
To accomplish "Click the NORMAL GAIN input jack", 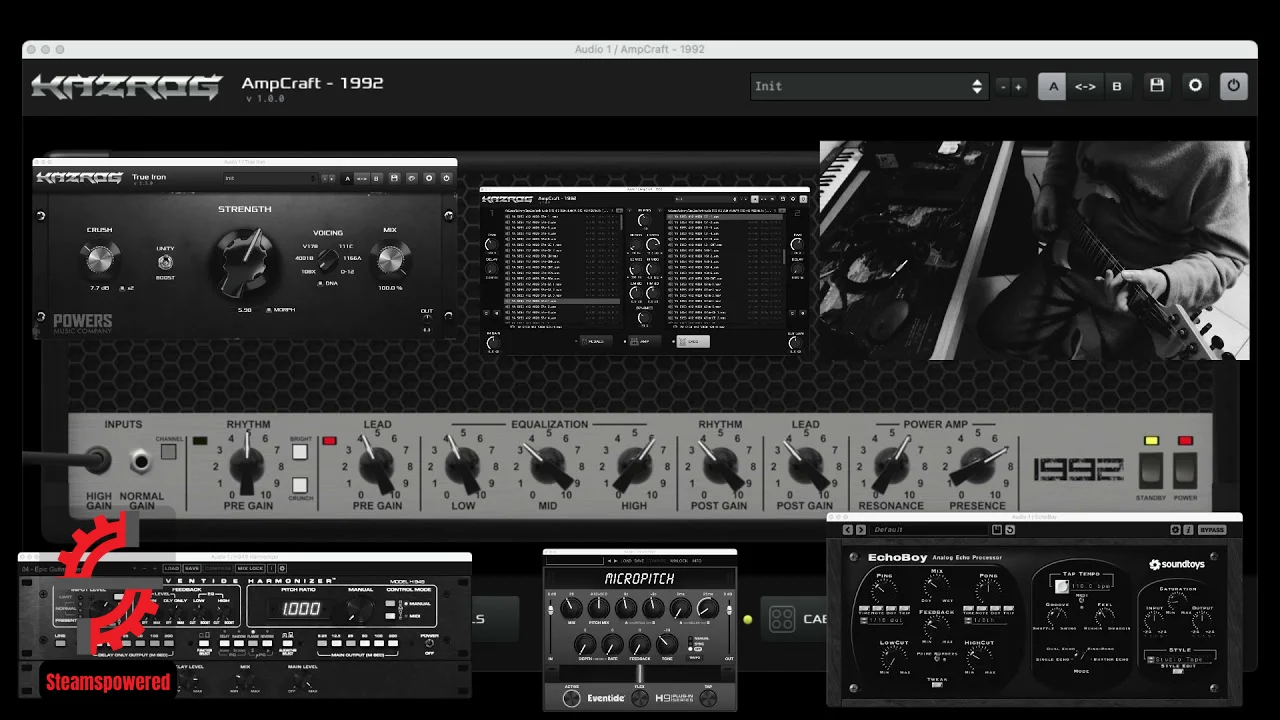I will pos(142,461).
